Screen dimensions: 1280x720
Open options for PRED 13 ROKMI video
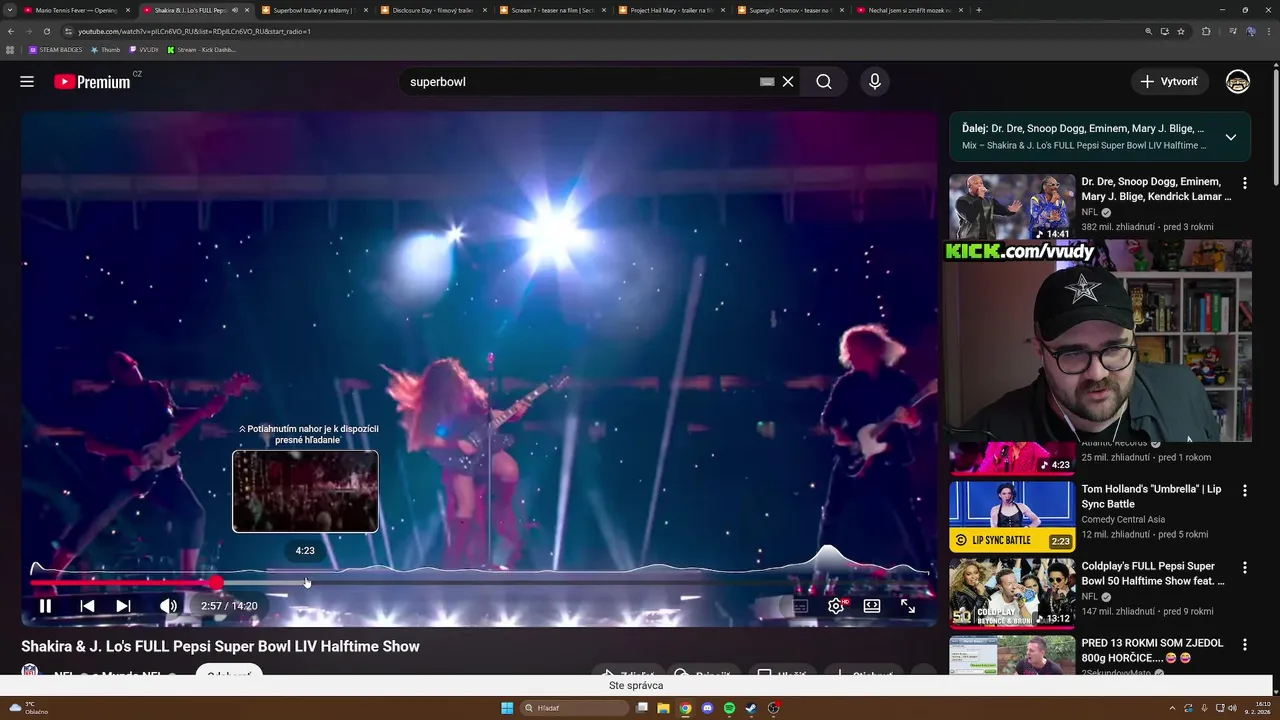click(1245, 645)
